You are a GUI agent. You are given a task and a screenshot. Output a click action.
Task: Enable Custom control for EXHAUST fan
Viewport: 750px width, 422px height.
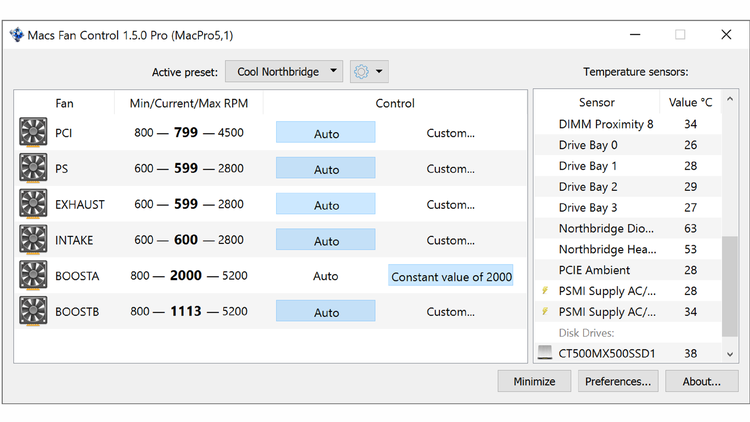pos(450,205)
